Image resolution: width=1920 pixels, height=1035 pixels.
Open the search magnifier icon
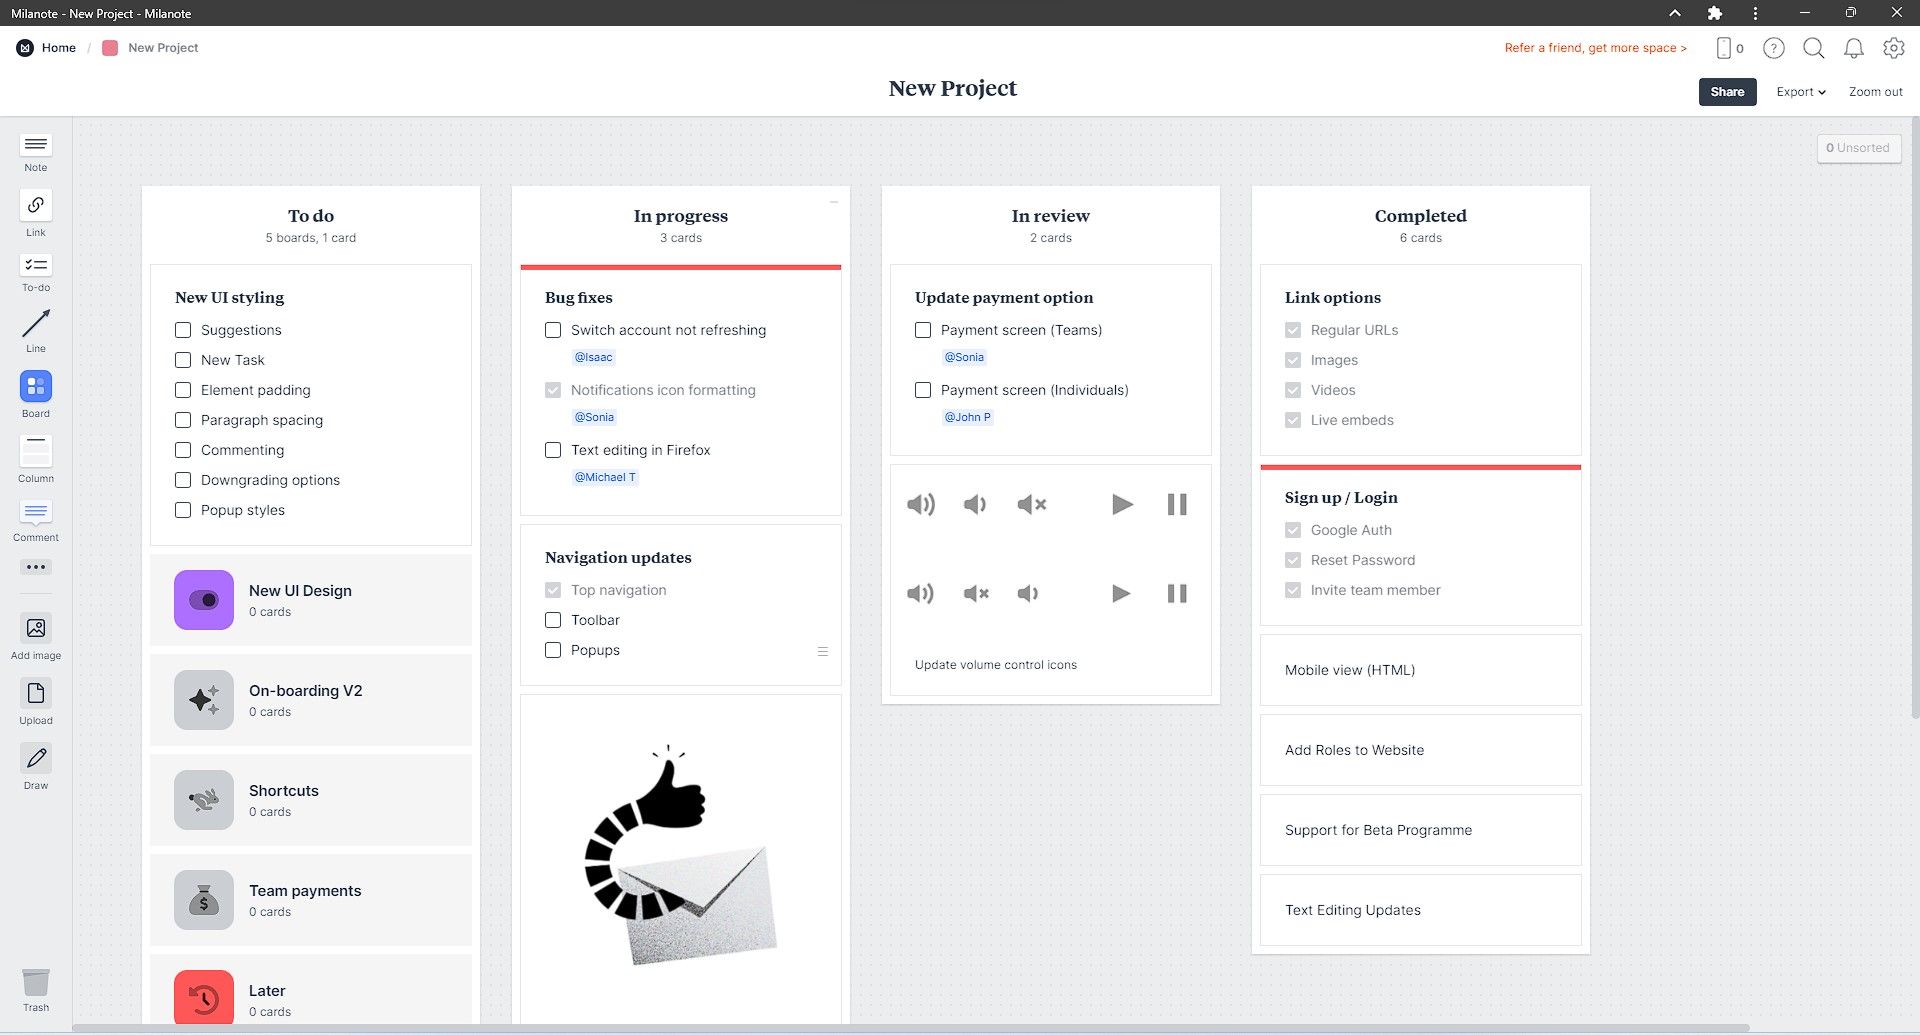[x=1813, y=48]
